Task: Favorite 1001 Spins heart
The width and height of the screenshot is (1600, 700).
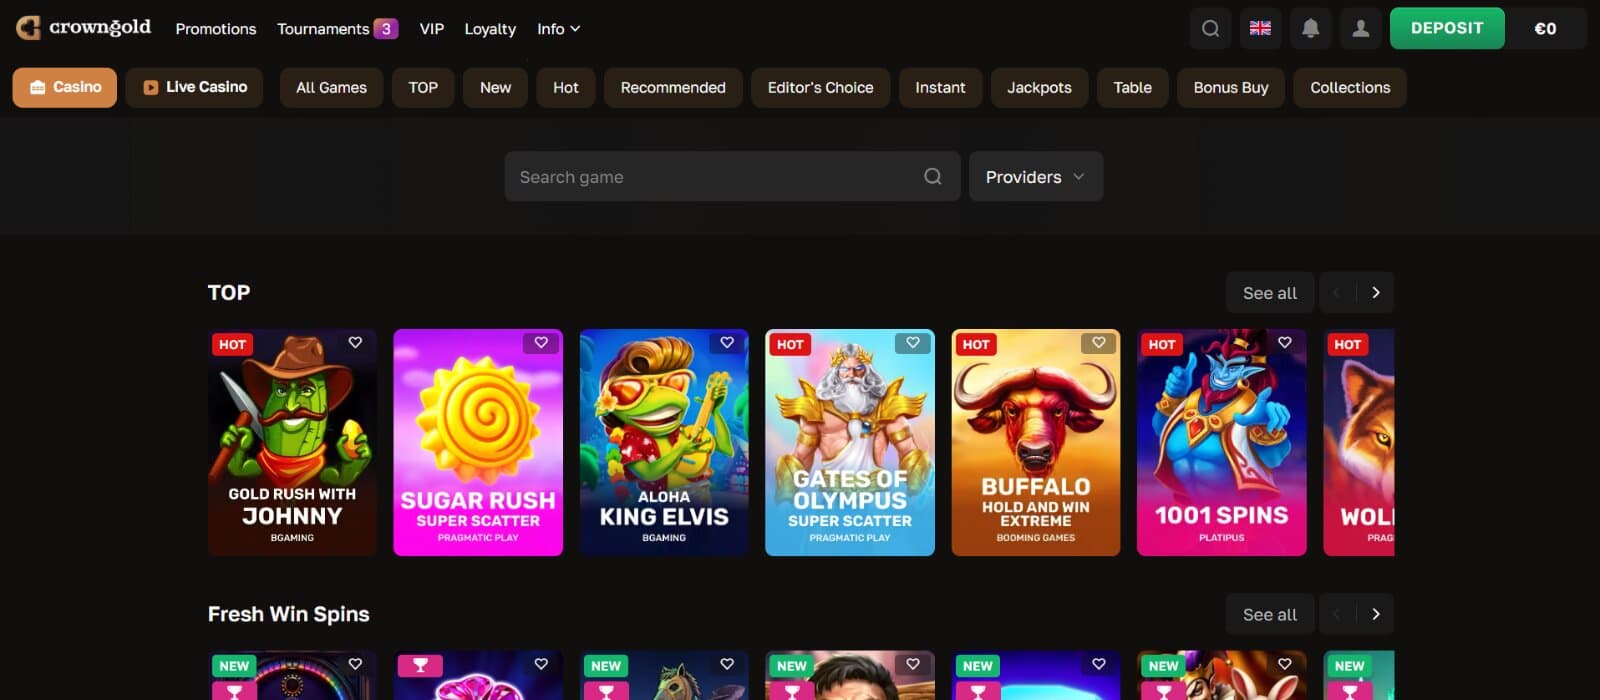Action: 1285,342
